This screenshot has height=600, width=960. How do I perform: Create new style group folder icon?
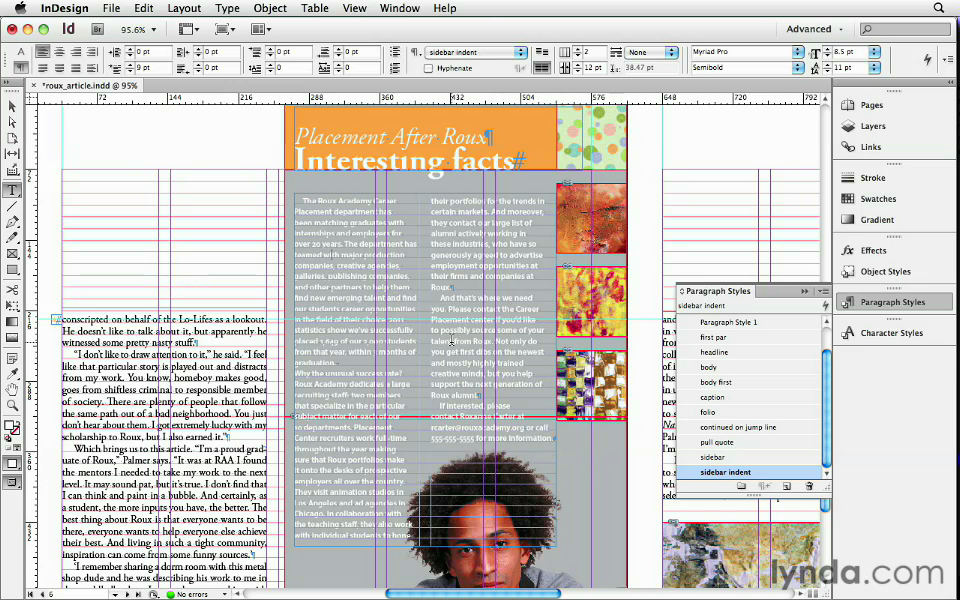(741, 486)
